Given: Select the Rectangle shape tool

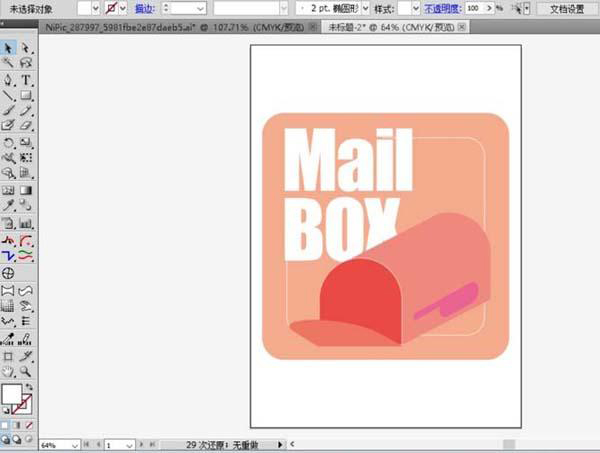Looking at the screenshot, I should (x=26, y=95).
